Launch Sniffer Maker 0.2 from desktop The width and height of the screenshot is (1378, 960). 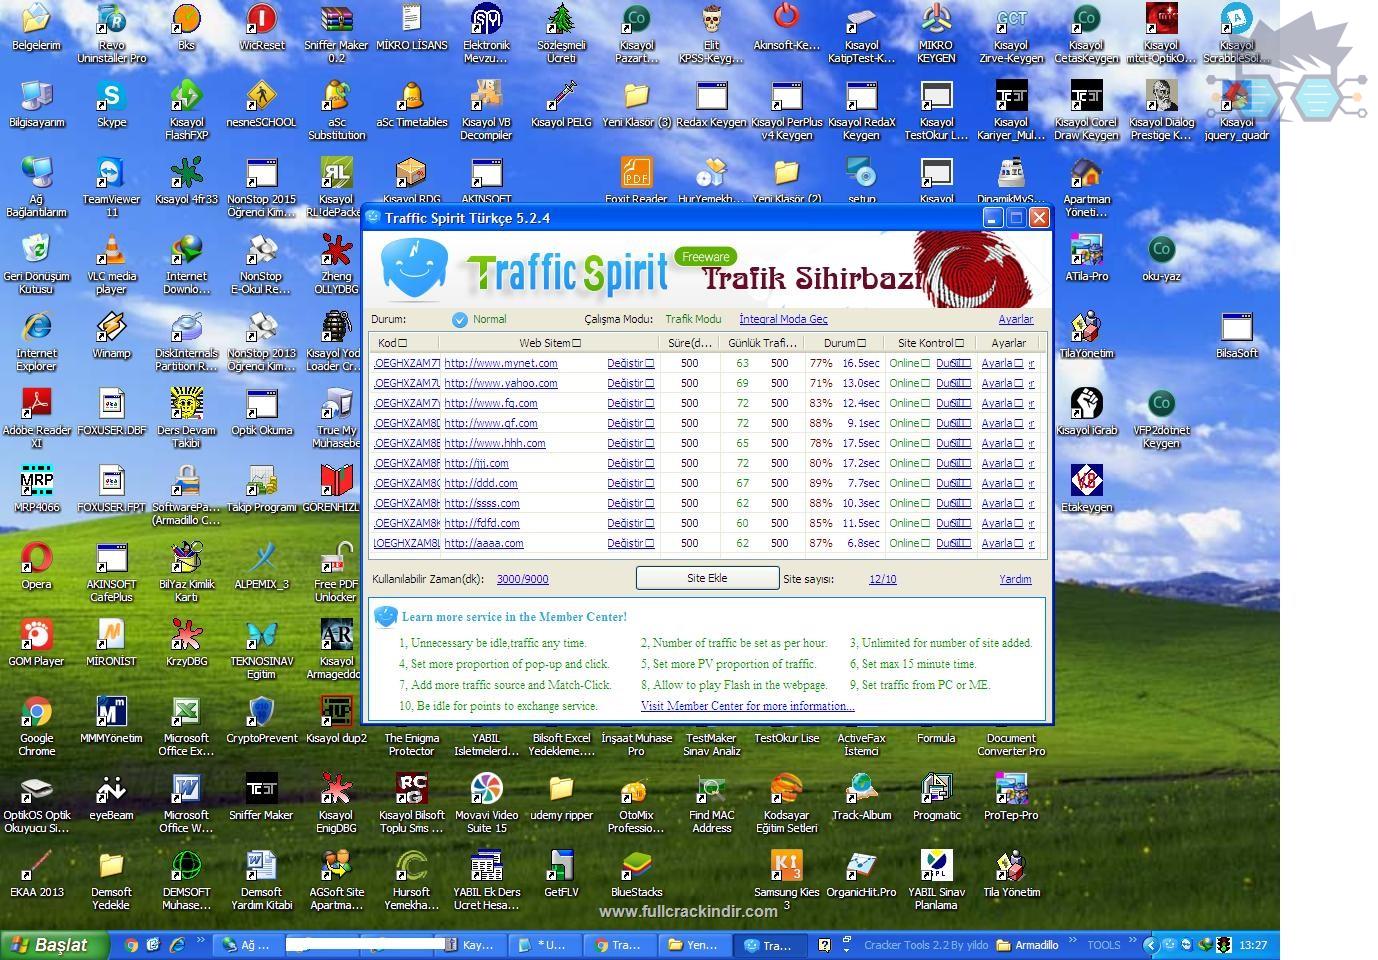[336, 32]
